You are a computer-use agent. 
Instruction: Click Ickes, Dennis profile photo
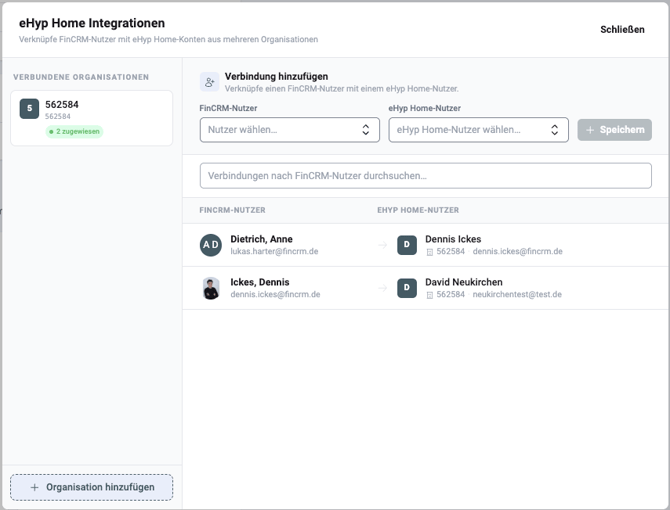211,288
